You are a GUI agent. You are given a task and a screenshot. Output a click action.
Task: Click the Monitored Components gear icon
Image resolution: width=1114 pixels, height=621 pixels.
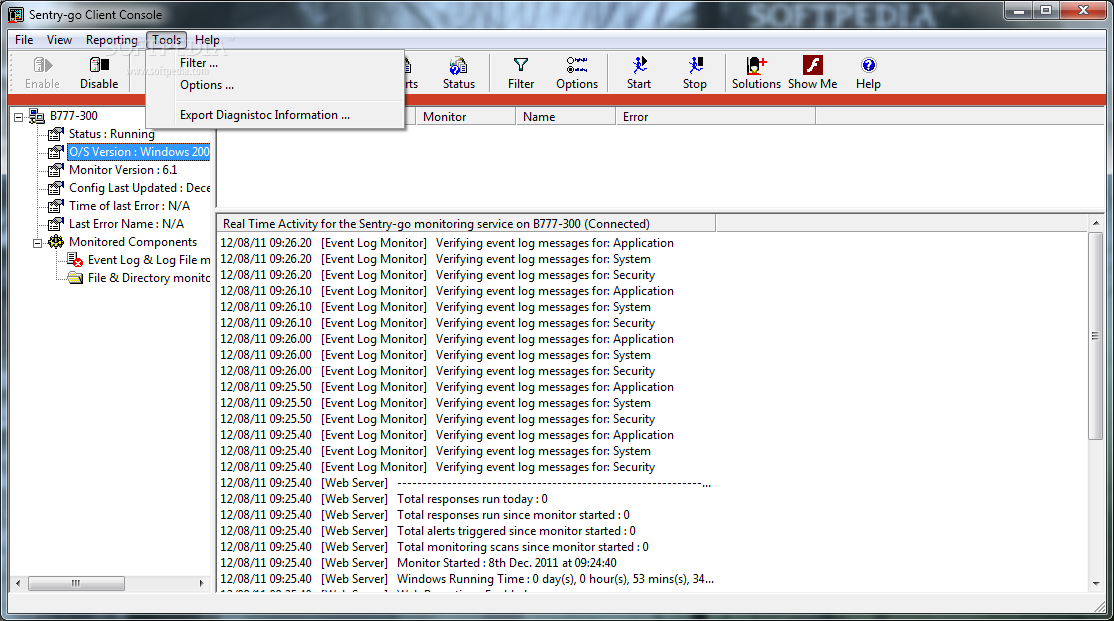(55, 242)
